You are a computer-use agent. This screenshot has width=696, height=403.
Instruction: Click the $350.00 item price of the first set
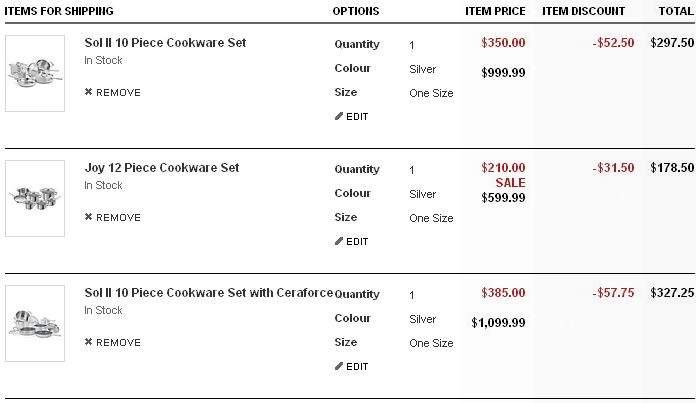point(503,44)
